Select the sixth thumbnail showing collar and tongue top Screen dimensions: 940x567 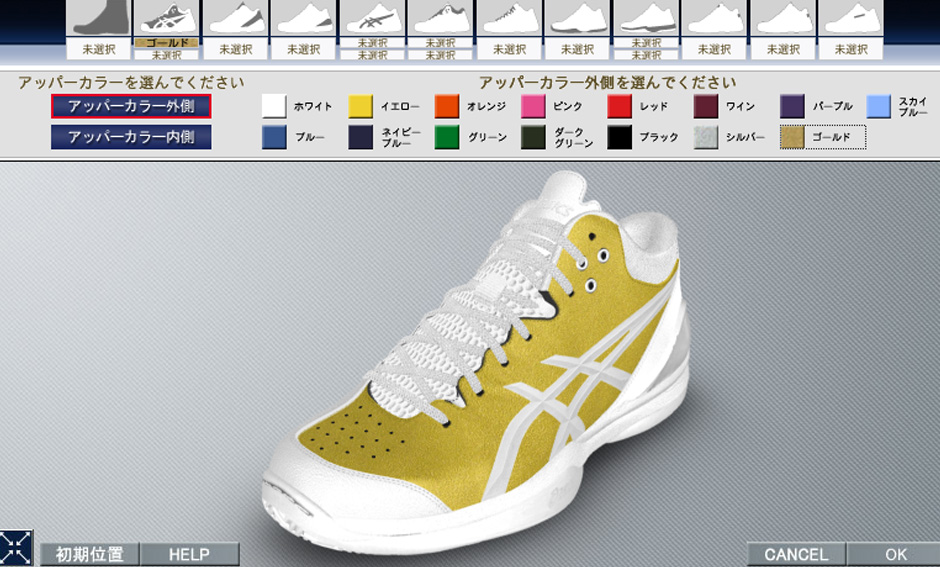click(440, 17)
